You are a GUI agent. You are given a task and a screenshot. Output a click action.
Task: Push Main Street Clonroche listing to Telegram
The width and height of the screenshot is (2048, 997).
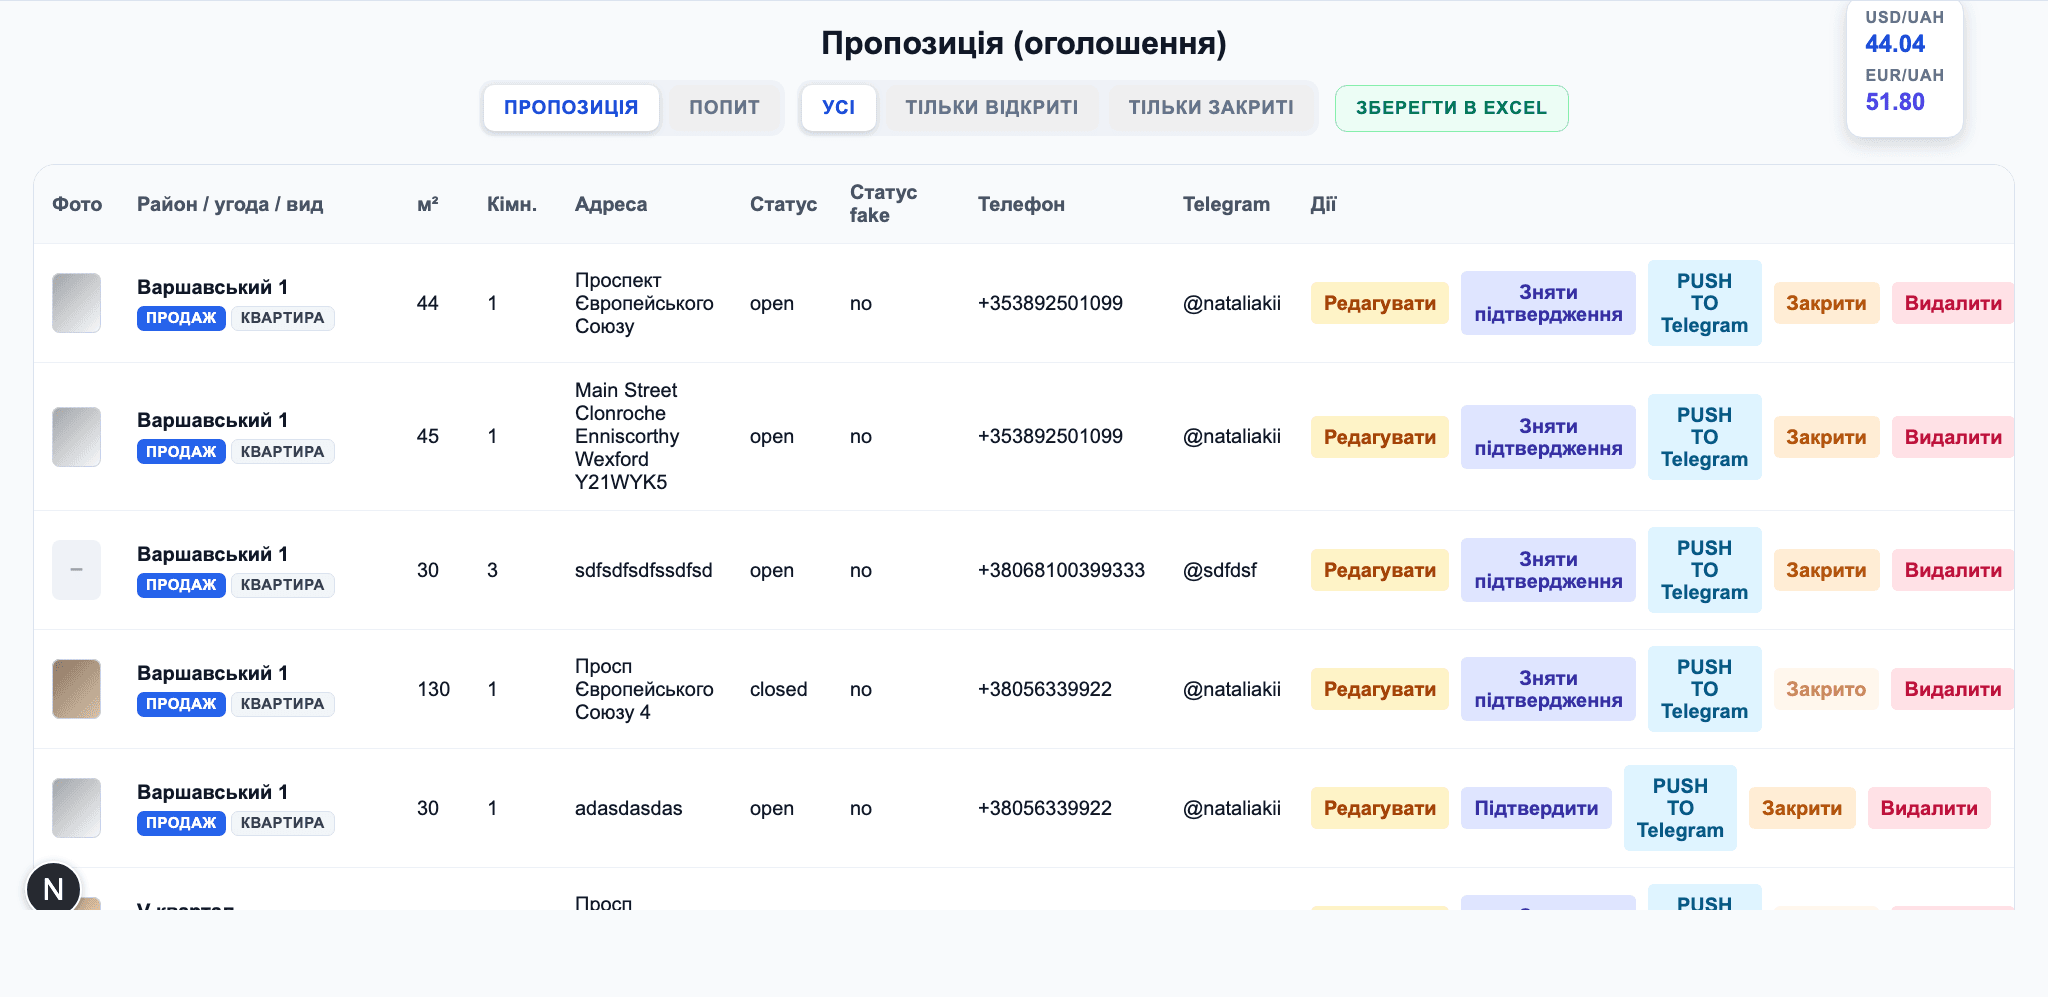coord(1705,437)
